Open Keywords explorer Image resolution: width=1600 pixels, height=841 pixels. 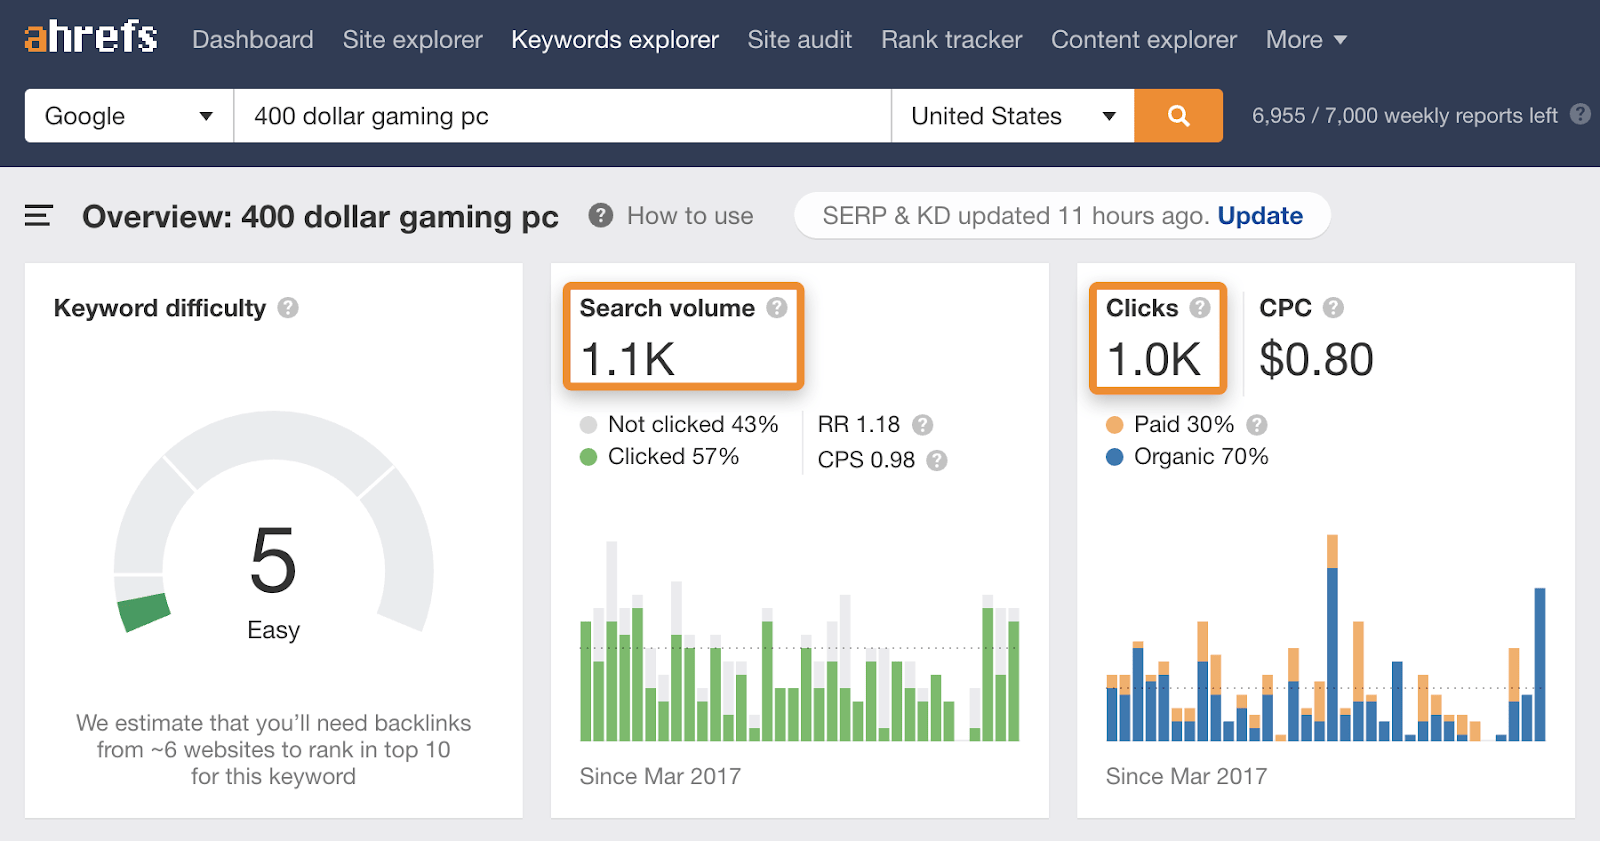(615, 40)
